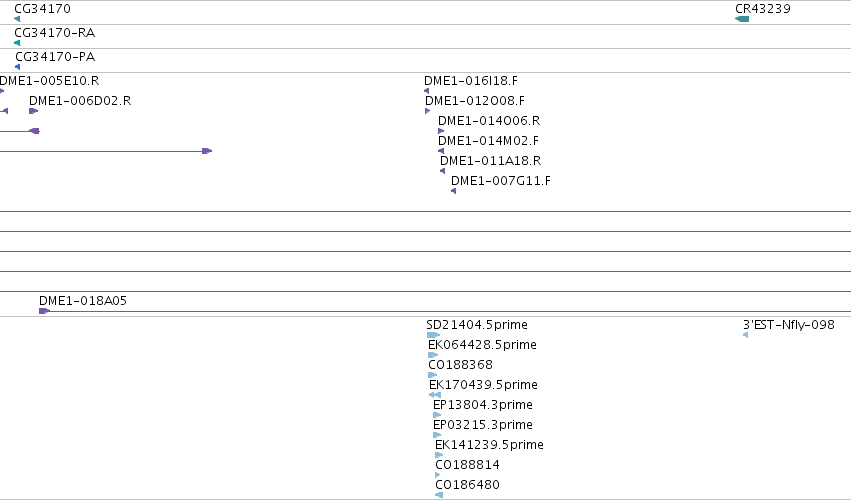Click the EP03215.3prime label
Image resolution: width=851 pixels, height=500 pixels.
(483, 425)
